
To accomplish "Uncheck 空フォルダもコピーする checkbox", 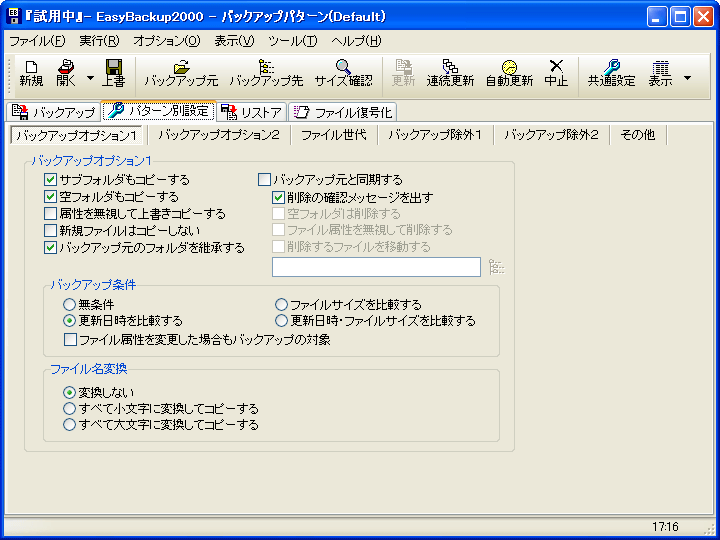I will pyautogui.click(x=50, y=197).
